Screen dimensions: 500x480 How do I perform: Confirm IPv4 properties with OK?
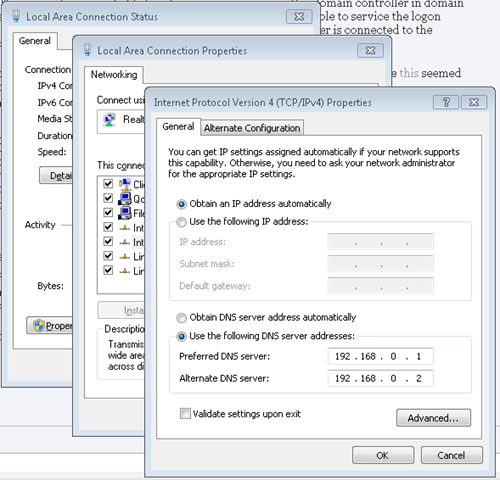tap(383, 455)
